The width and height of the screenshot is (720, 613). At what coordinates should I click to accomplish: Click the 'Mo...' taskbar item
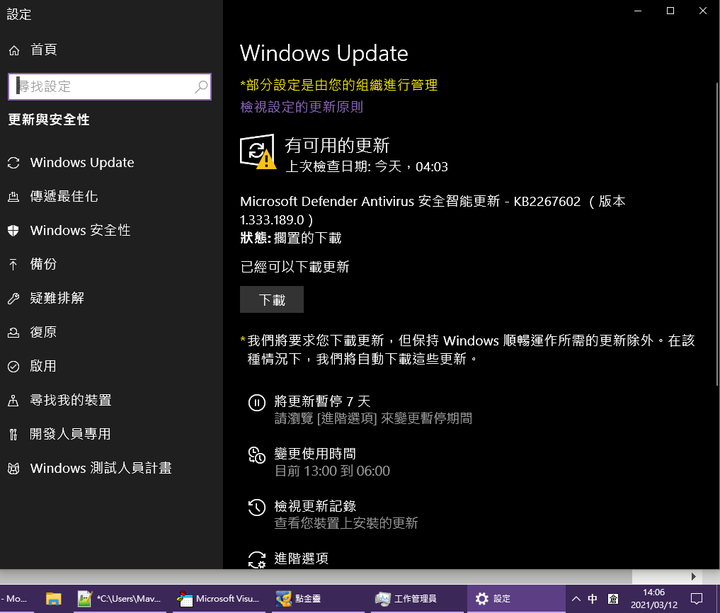tap(17, 599)
